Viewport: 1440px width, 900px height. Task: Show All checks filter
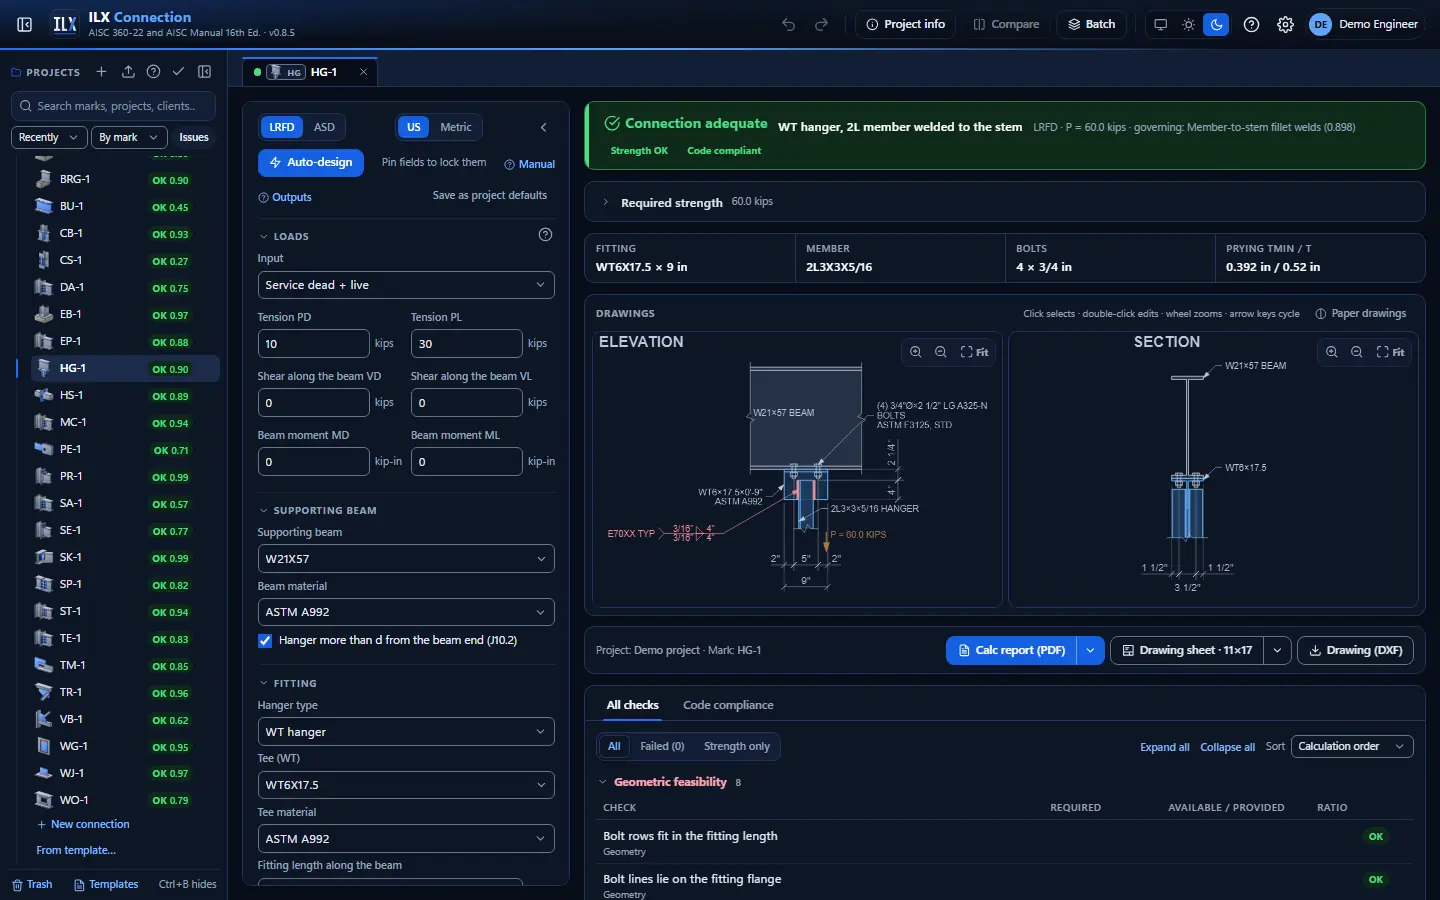pos(614,746)
